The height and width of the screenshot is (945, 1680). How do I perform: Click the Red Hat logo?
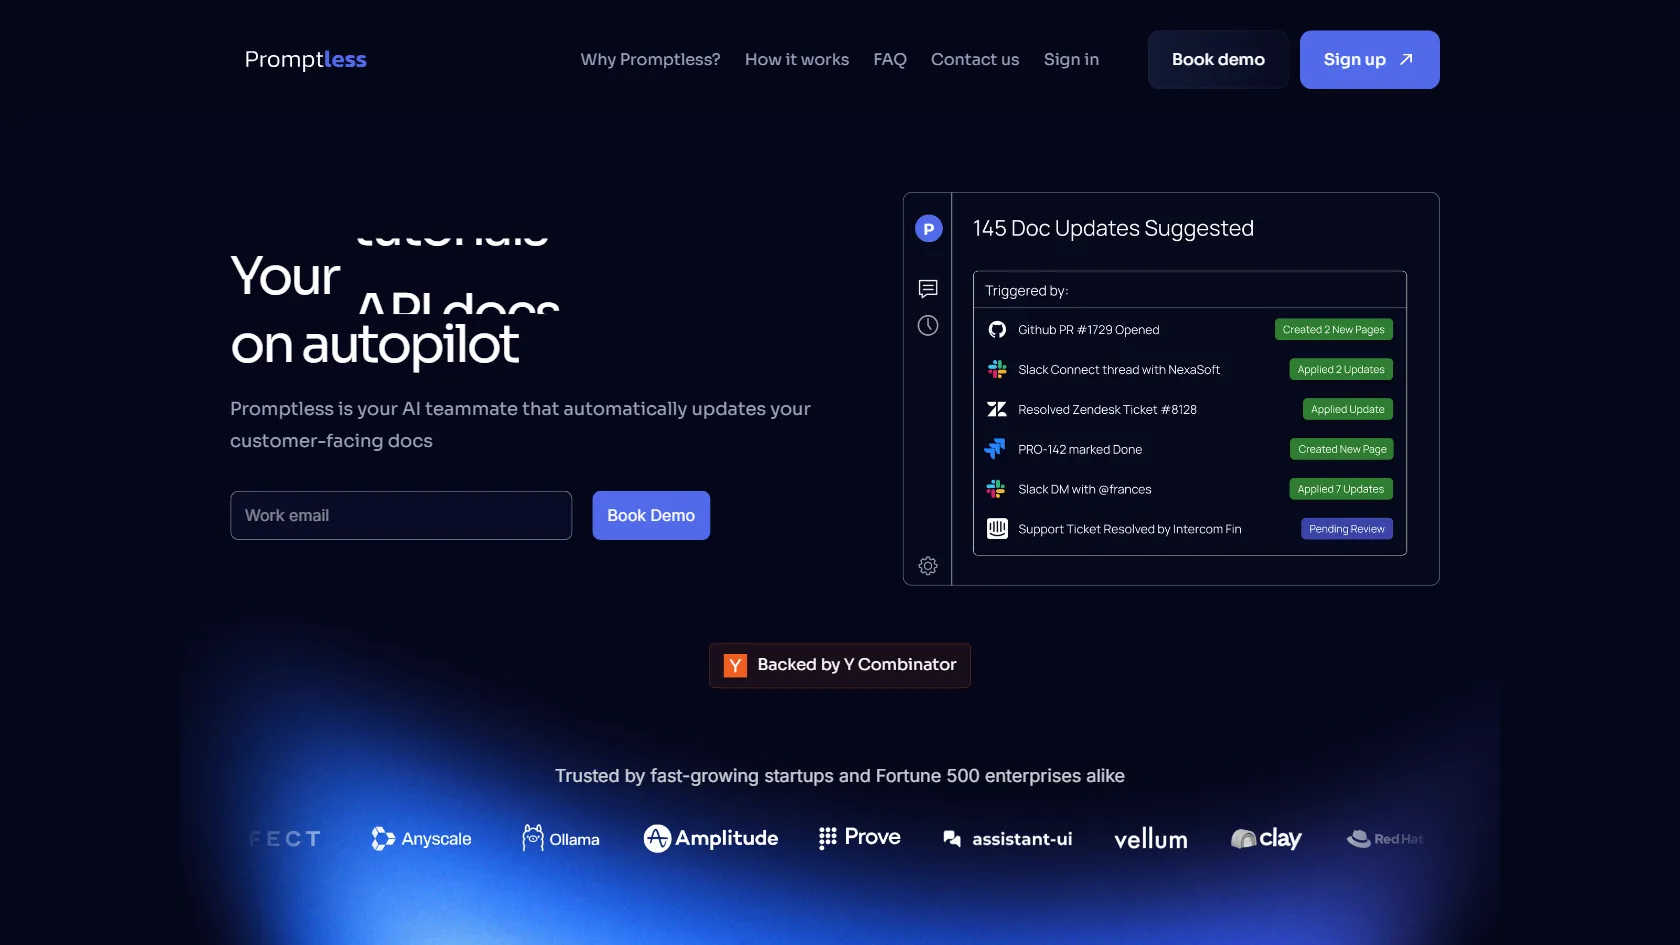pos(1385,838)
